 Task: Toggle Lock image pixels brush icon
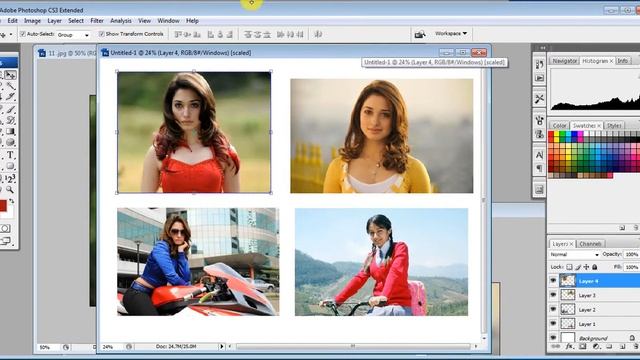coord(578,267)
